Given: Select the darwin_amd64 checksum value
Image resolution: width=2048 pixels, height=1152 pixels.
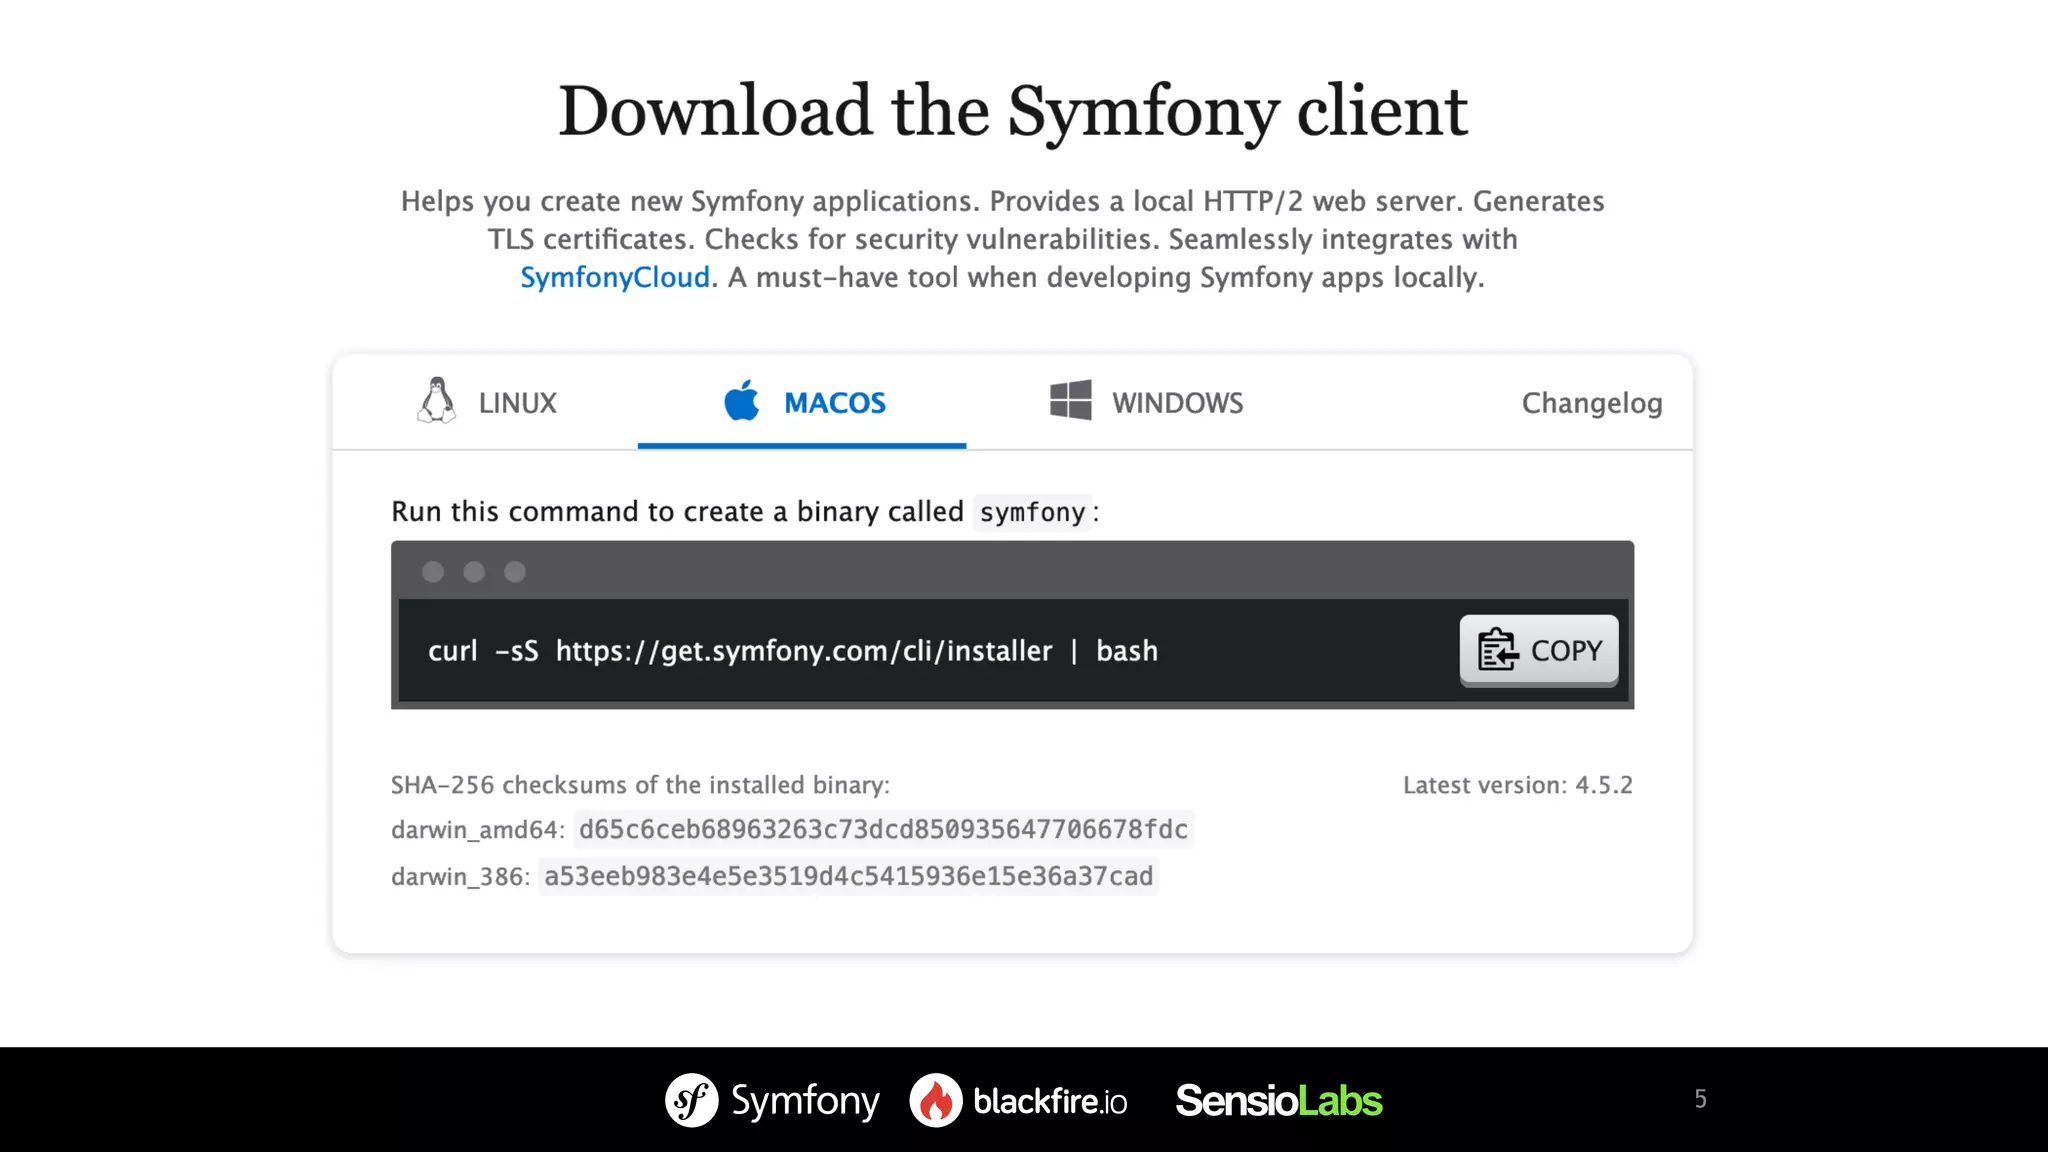Looking at the screenshot, I should (x=883, y=829).
